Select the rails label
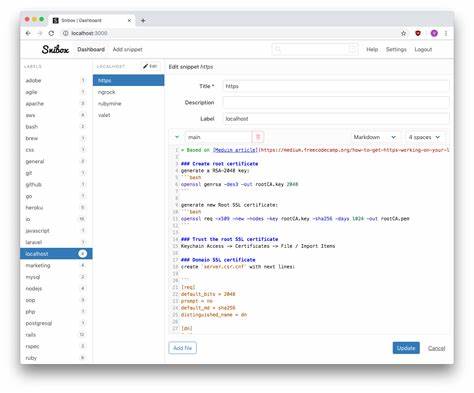The image size is (474, 393). [56, 335]
